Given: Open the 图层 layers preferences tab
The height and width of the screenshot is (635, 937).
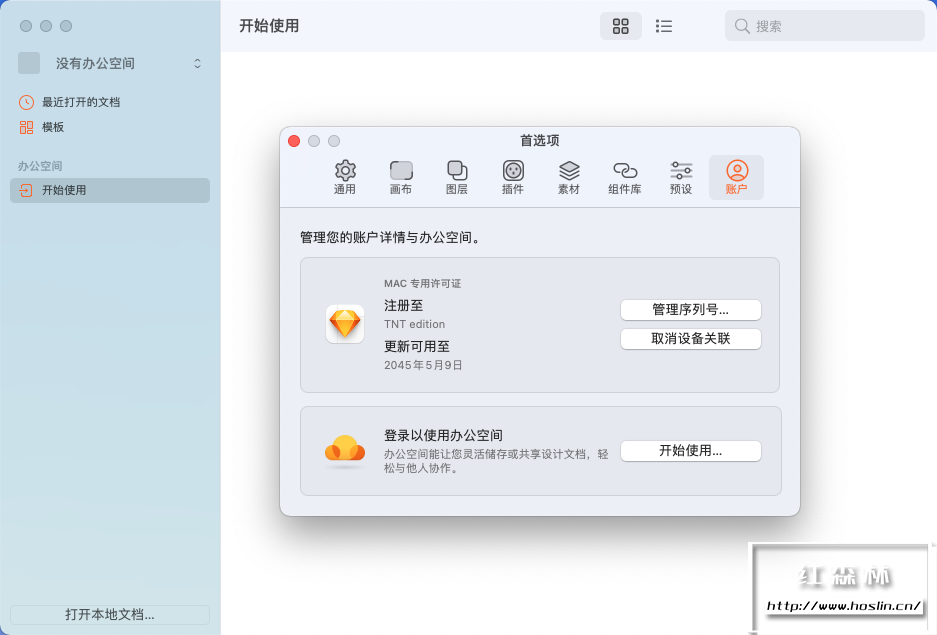Looking at the screenshot, I should tap(457, 177).
